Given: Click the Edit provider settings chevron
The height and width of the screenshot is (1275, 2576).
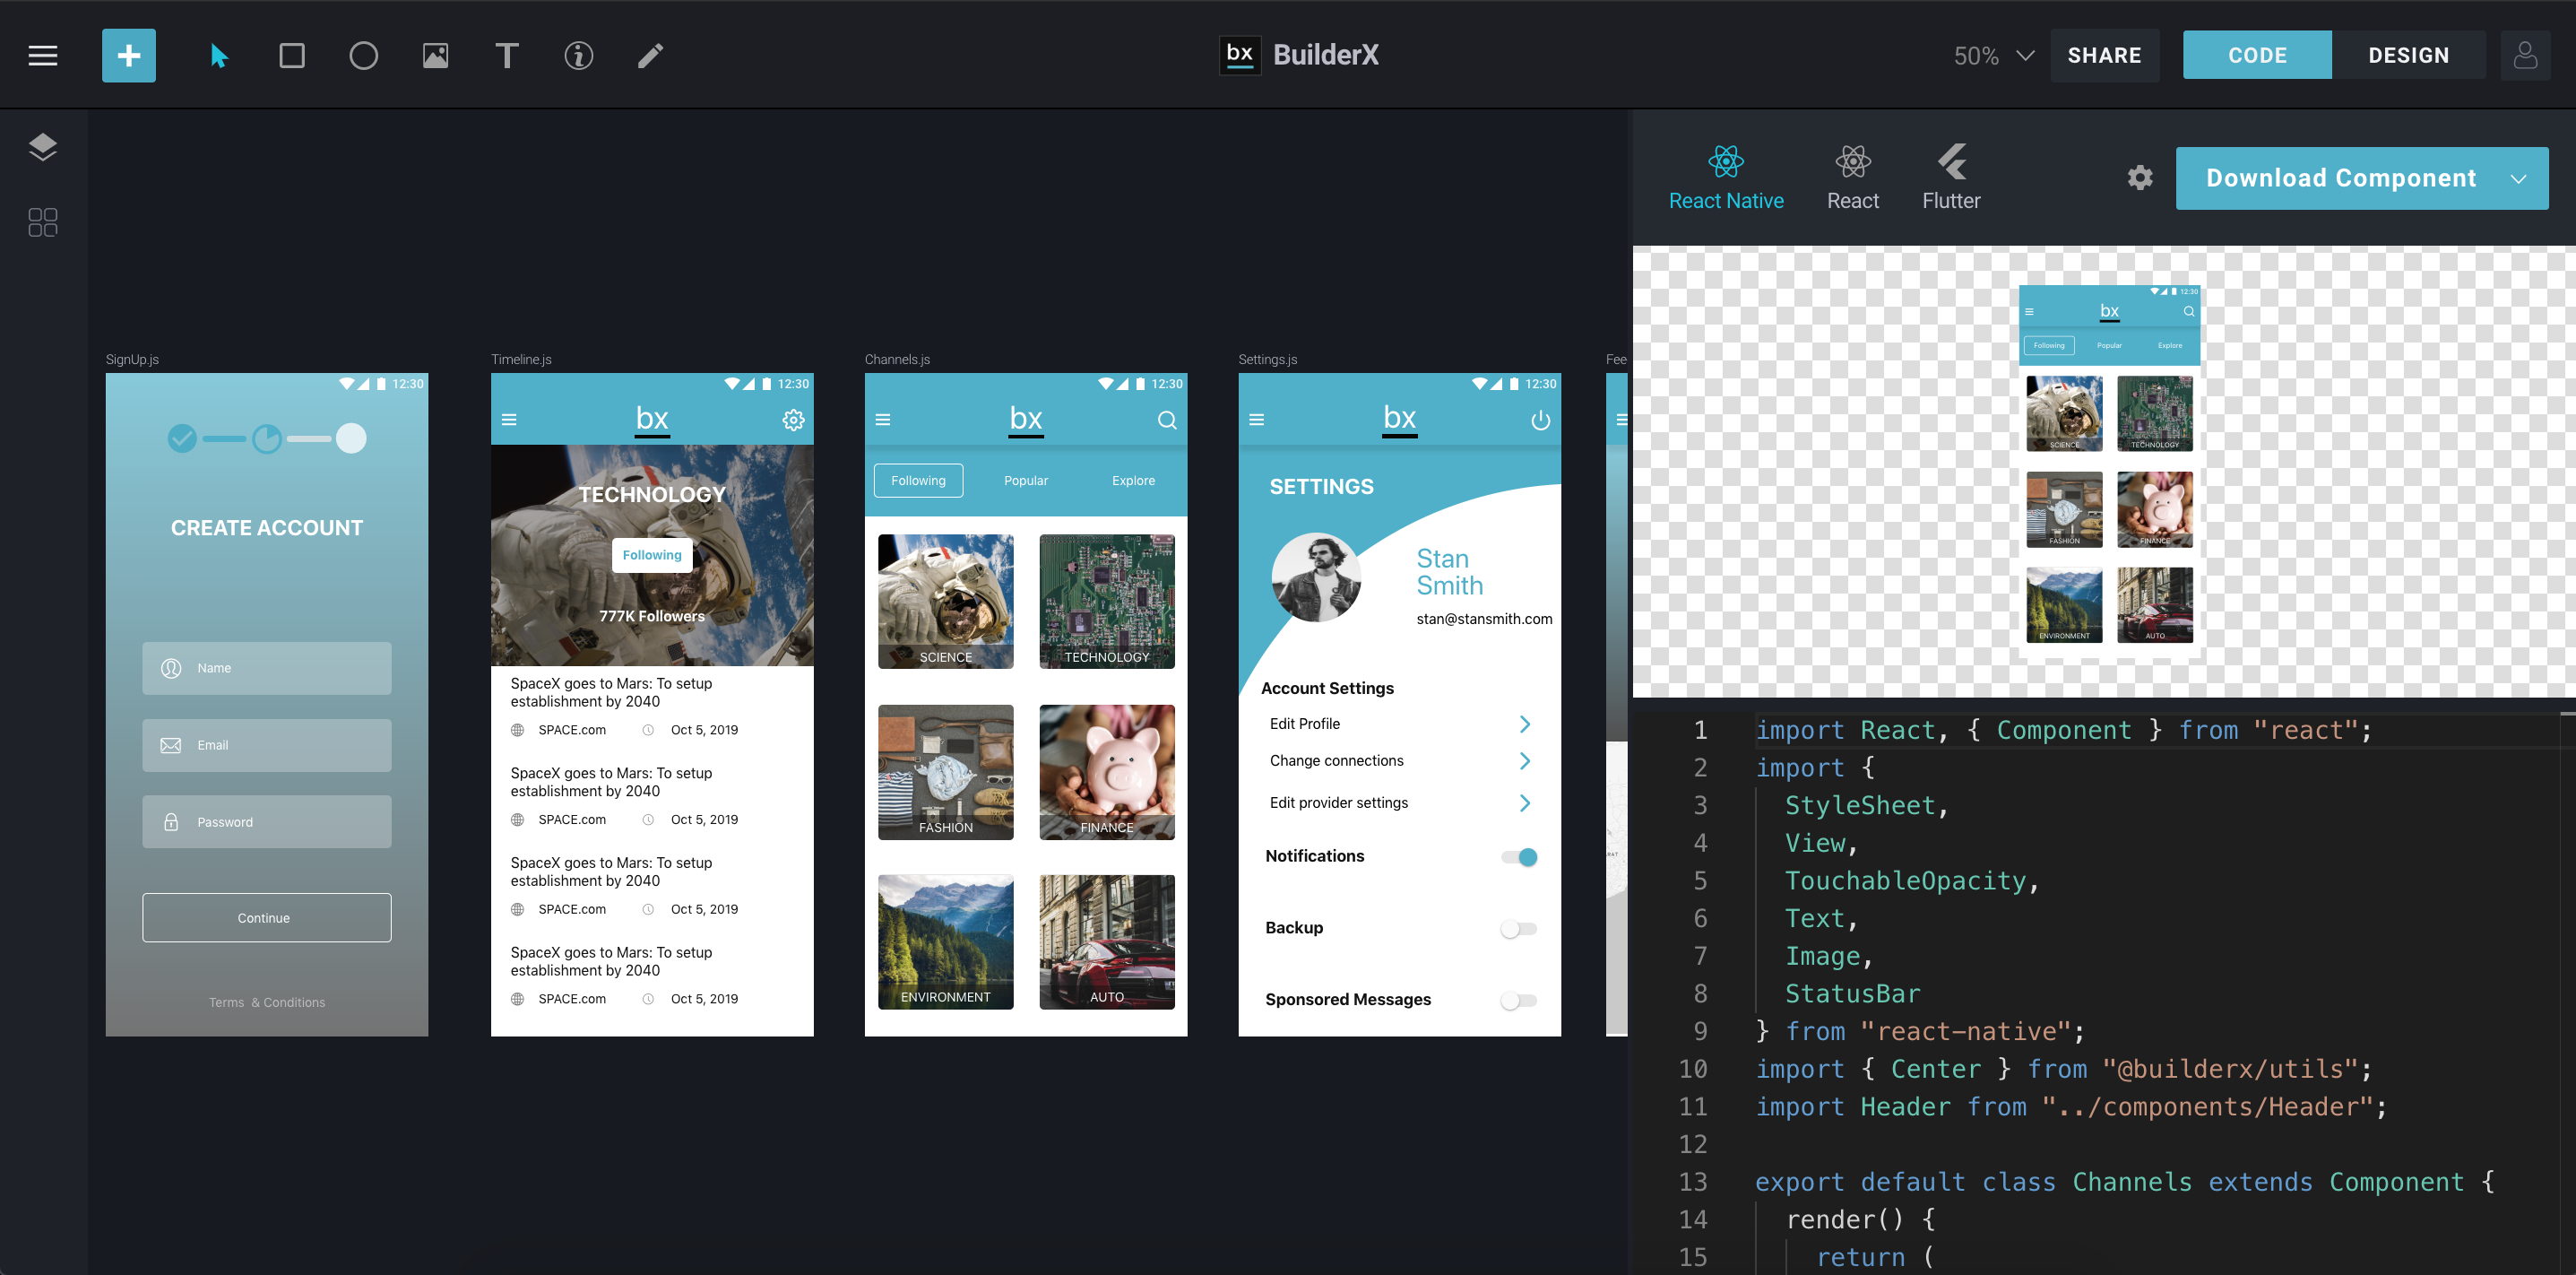Looking at the screenshot, I should (1525, 803).
